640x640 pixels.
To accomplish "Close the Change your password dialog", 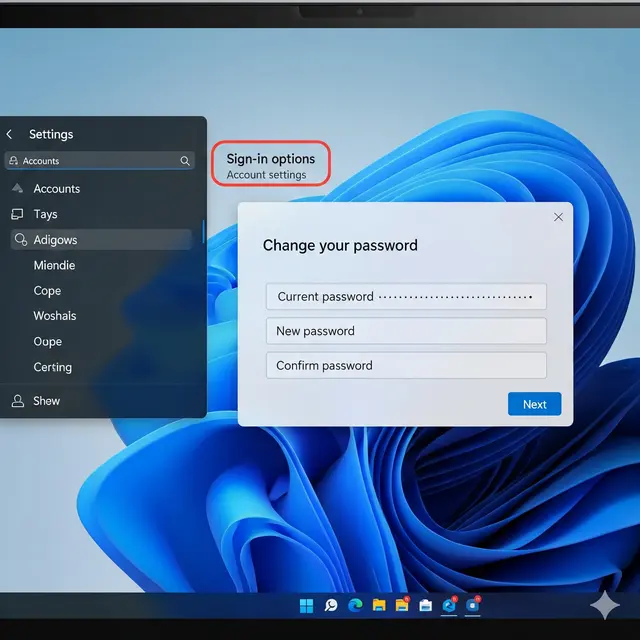I will click(x=558, y=217).
